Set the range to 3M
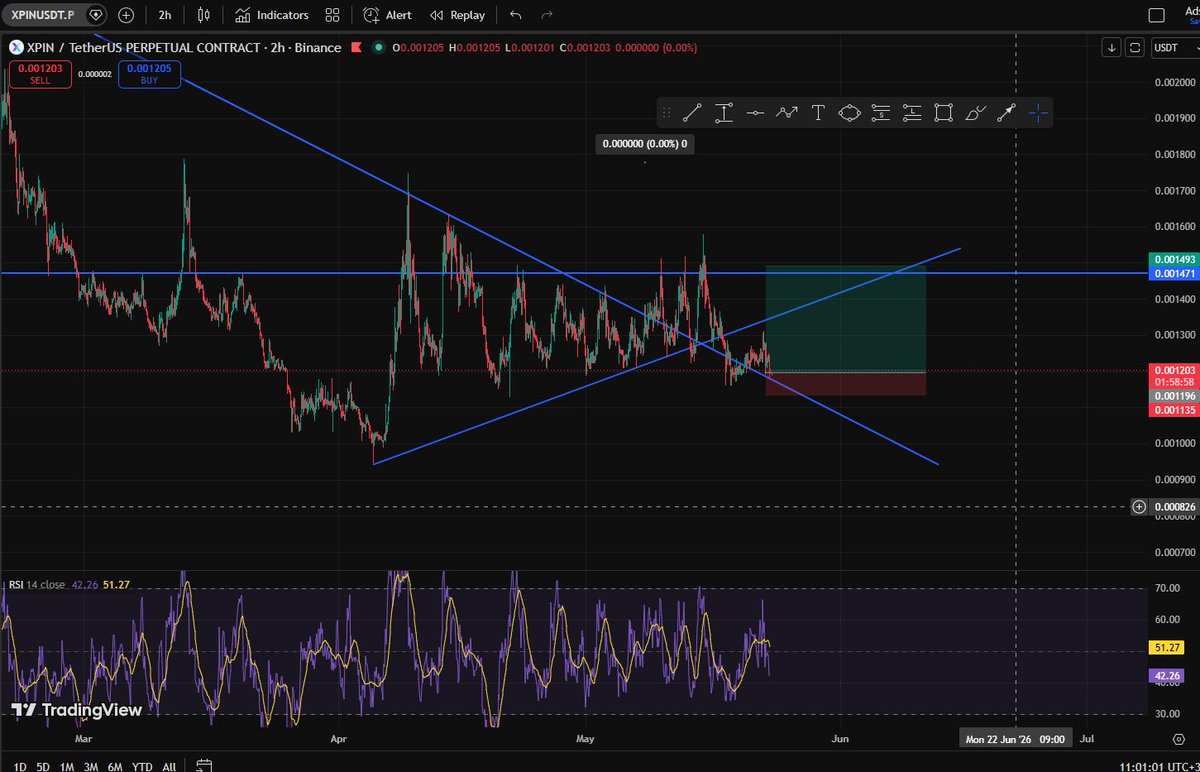 [91, 766]
